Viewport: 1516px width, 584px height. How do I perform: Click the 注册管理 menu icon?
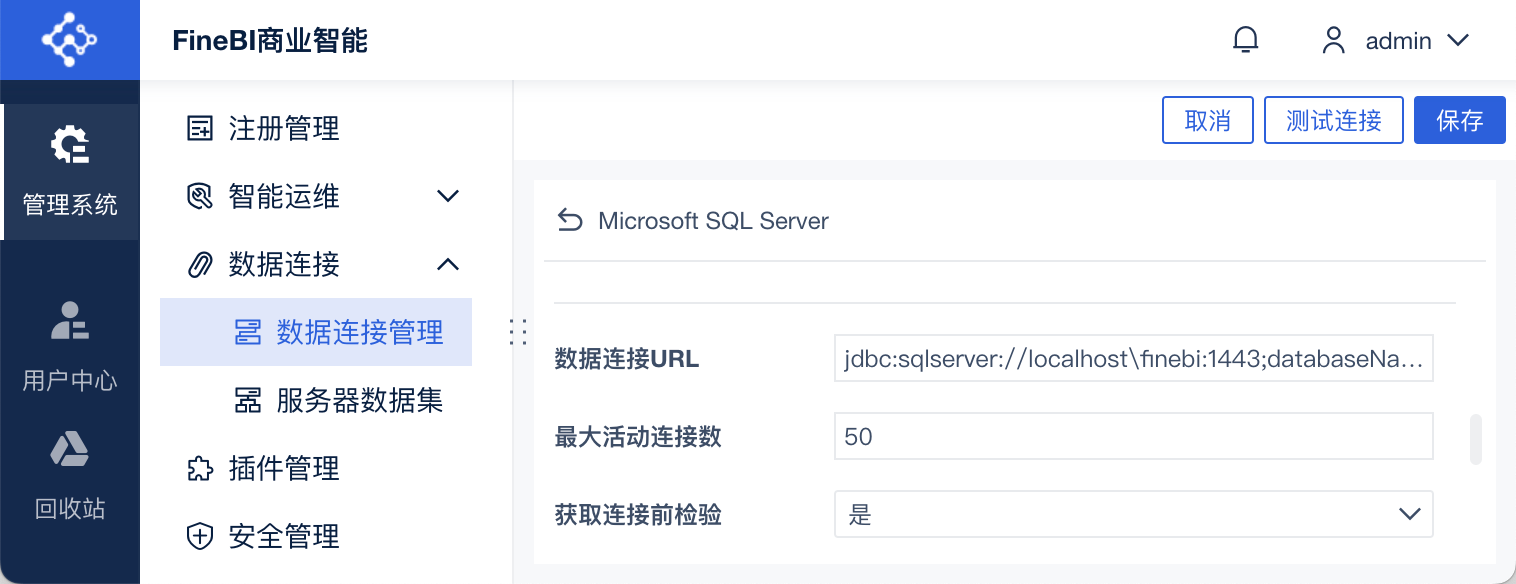tap(200, 129)
